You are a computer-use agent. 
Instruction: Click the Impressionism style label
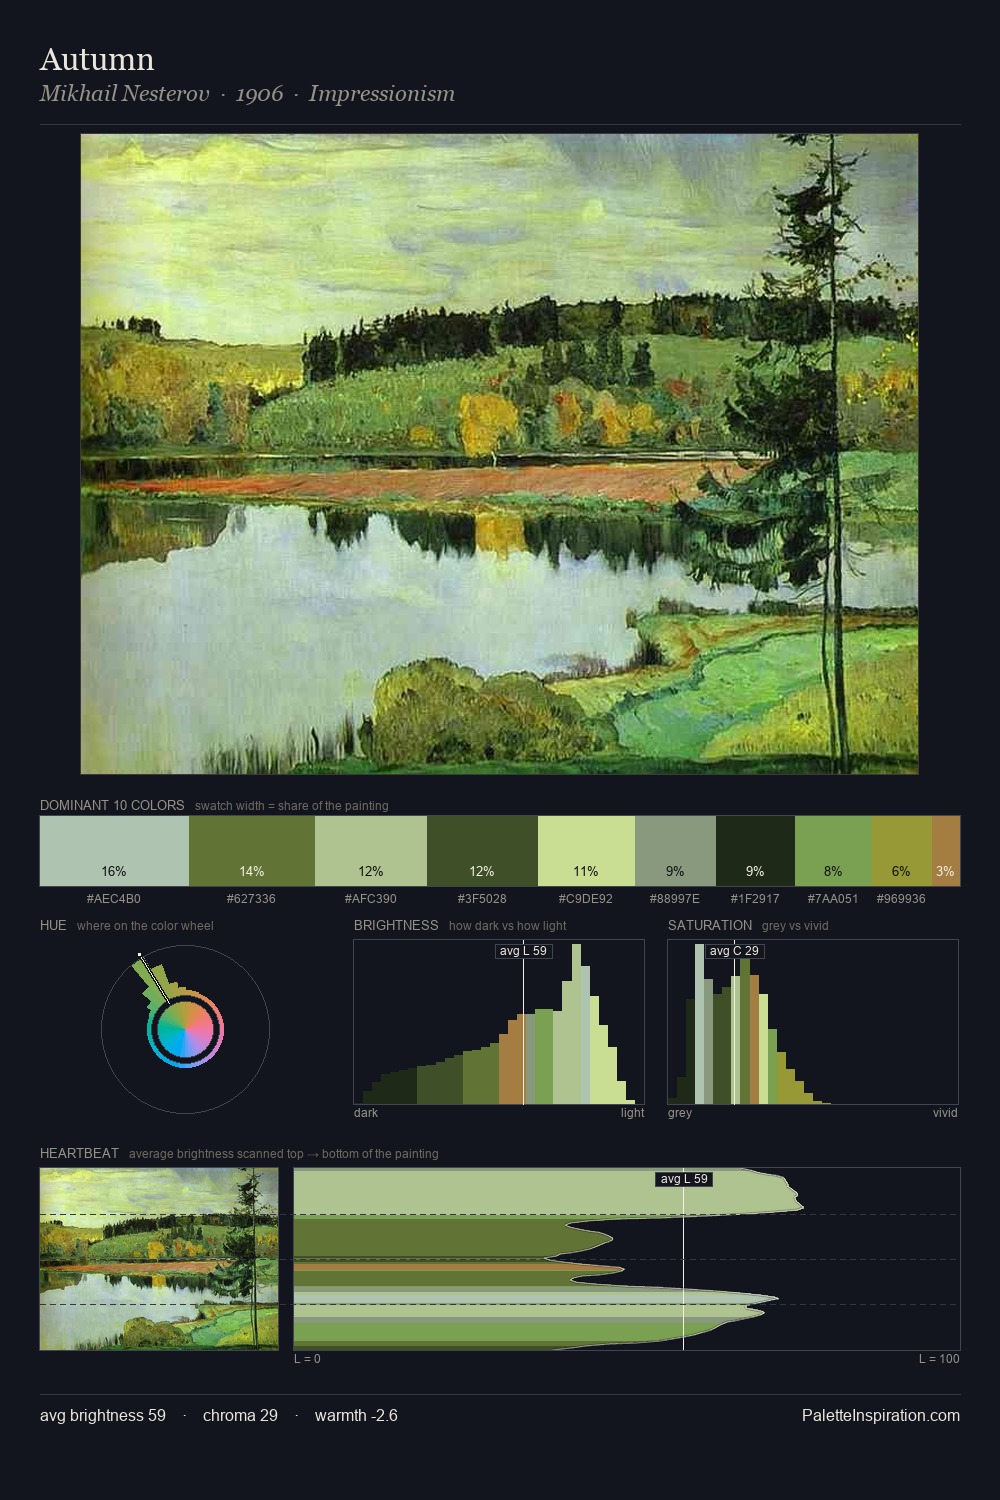point(382,94)
